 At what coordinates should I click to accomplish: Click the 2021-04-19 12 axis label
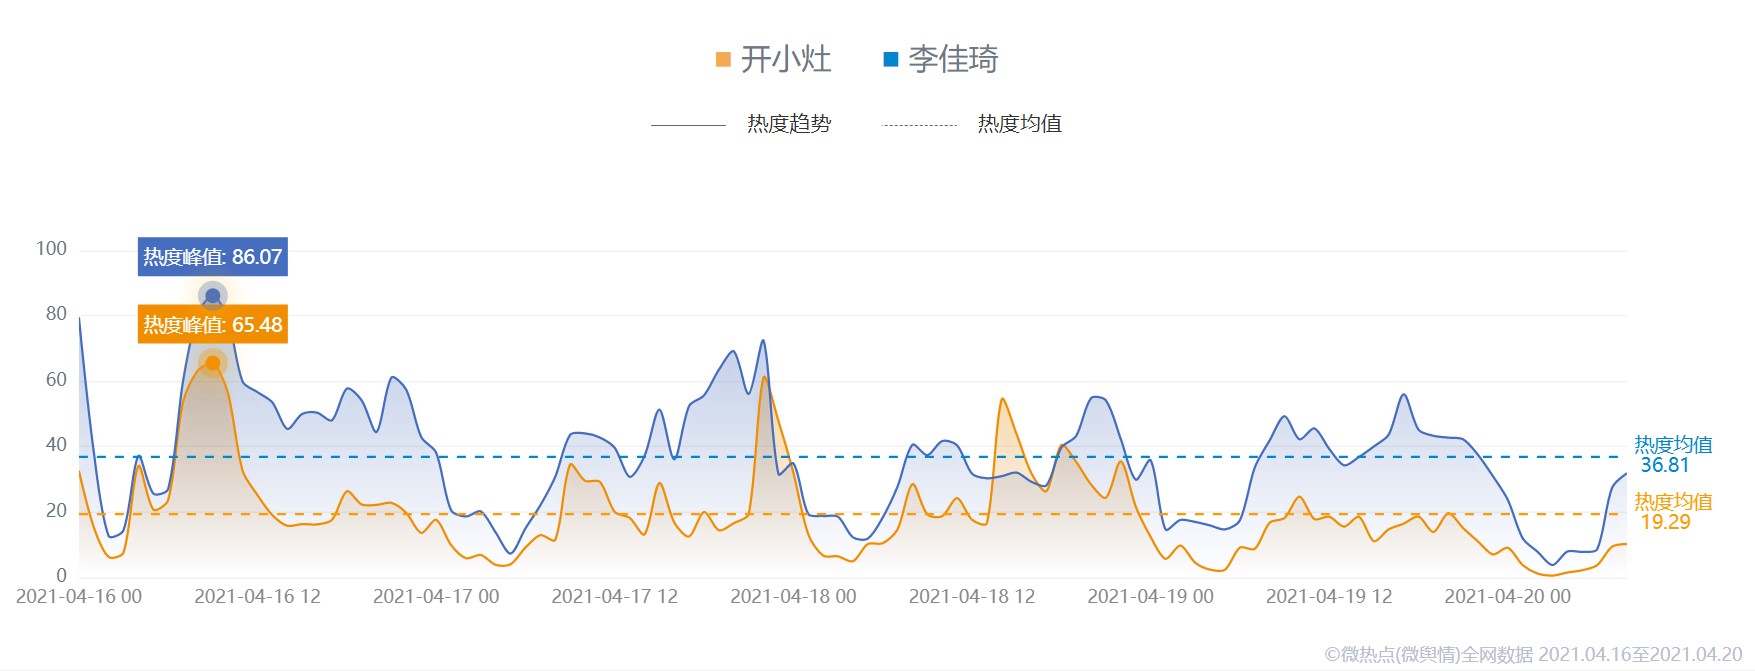click(1329, 597)
